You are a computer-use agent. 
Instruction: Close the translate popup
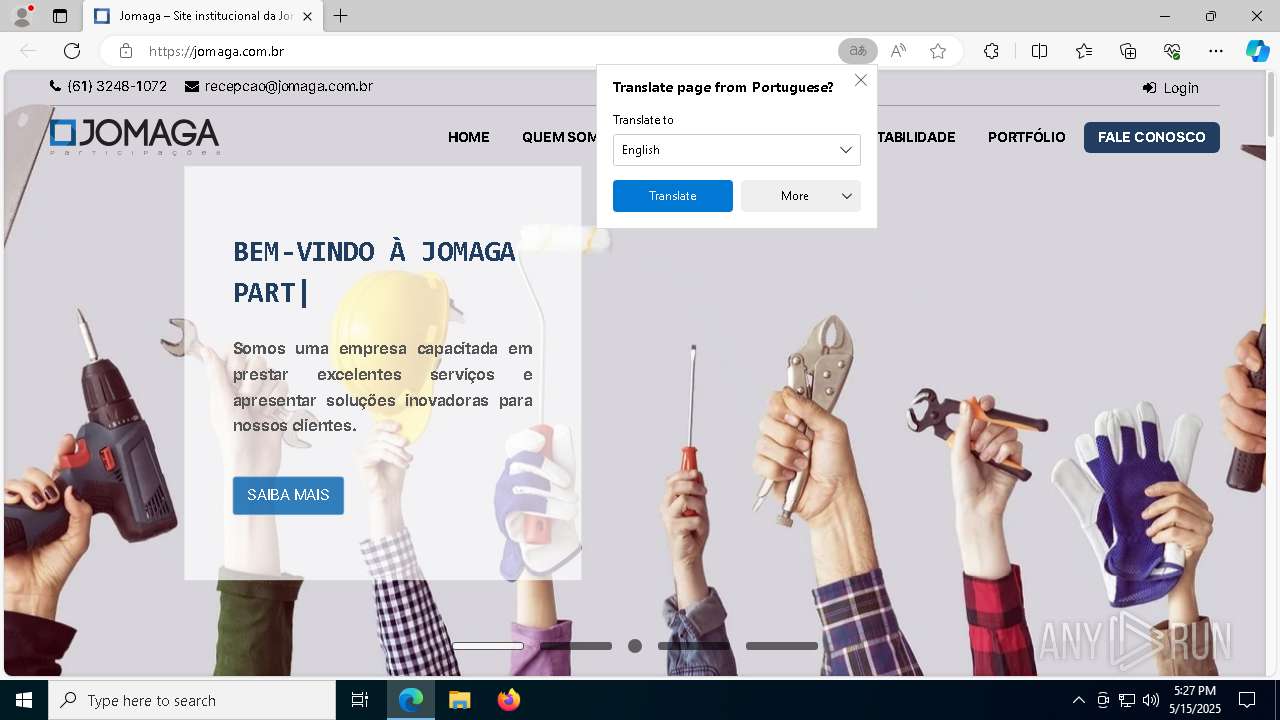(860, 80)
